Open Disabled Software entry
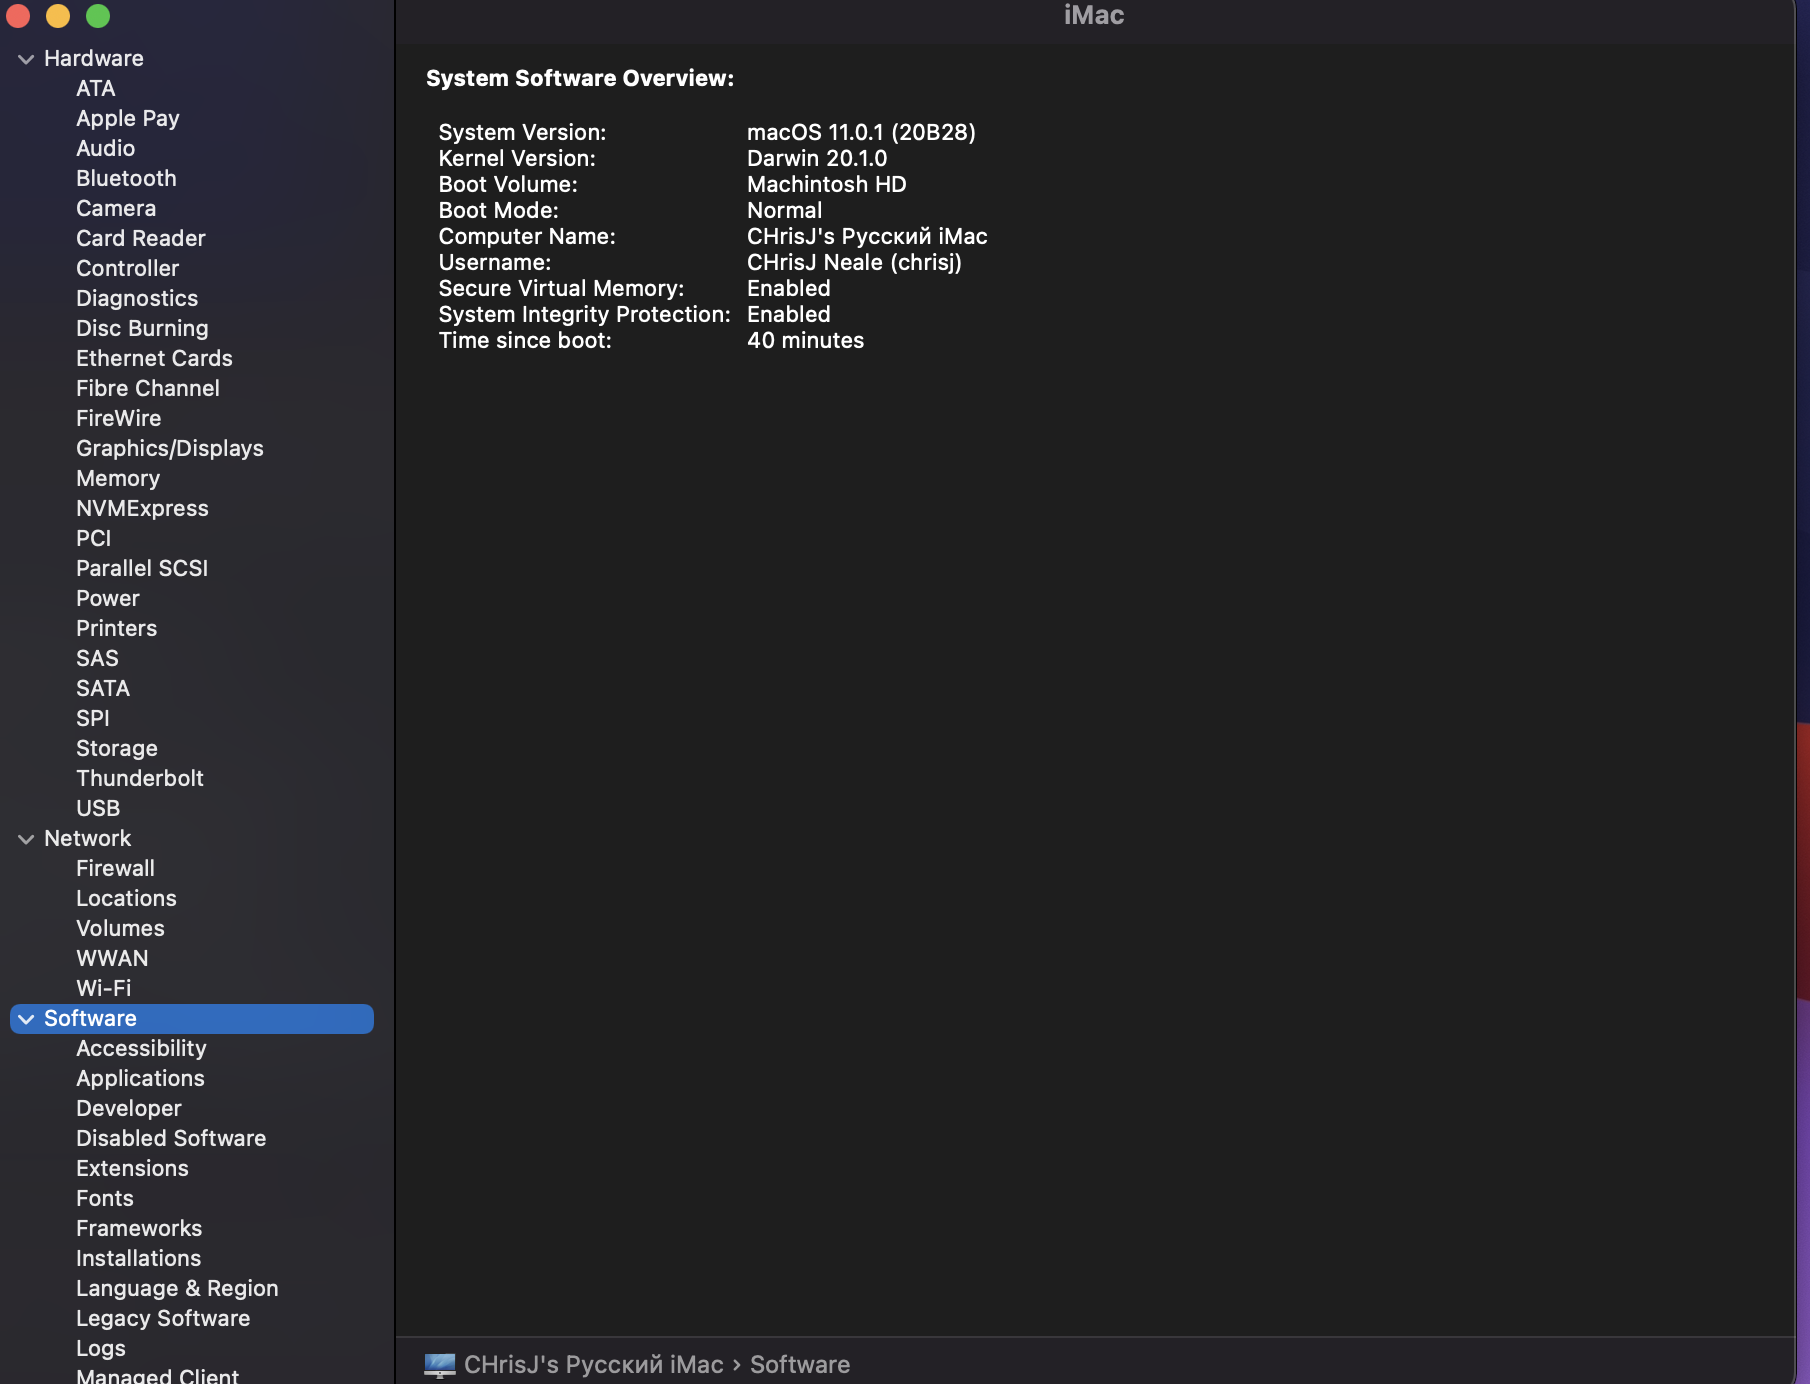The image size is (1810, 1384). tap(171, 1139)
